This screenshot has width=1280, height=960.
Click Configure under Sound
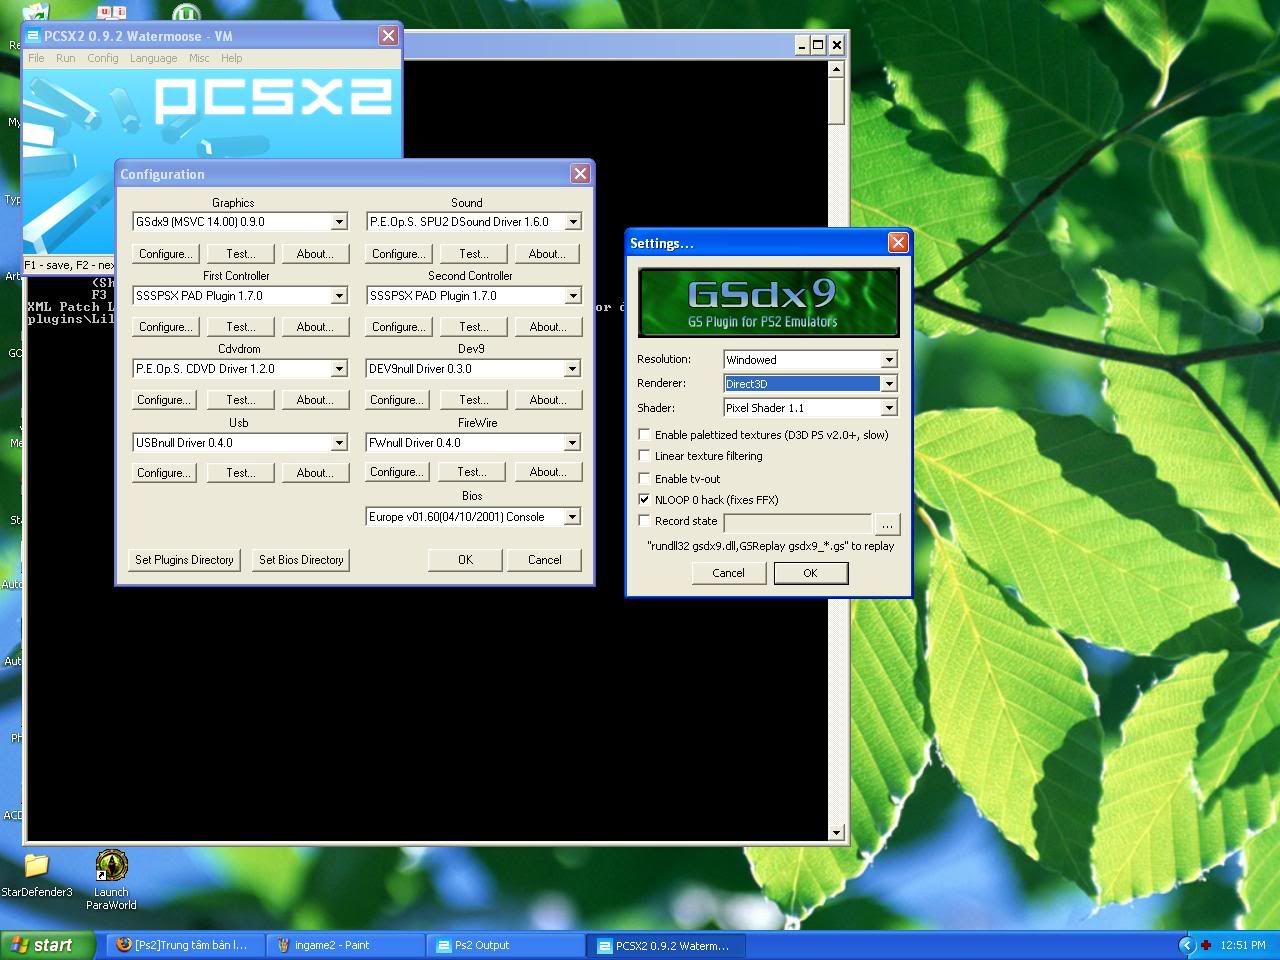click(x=398, y=254)
